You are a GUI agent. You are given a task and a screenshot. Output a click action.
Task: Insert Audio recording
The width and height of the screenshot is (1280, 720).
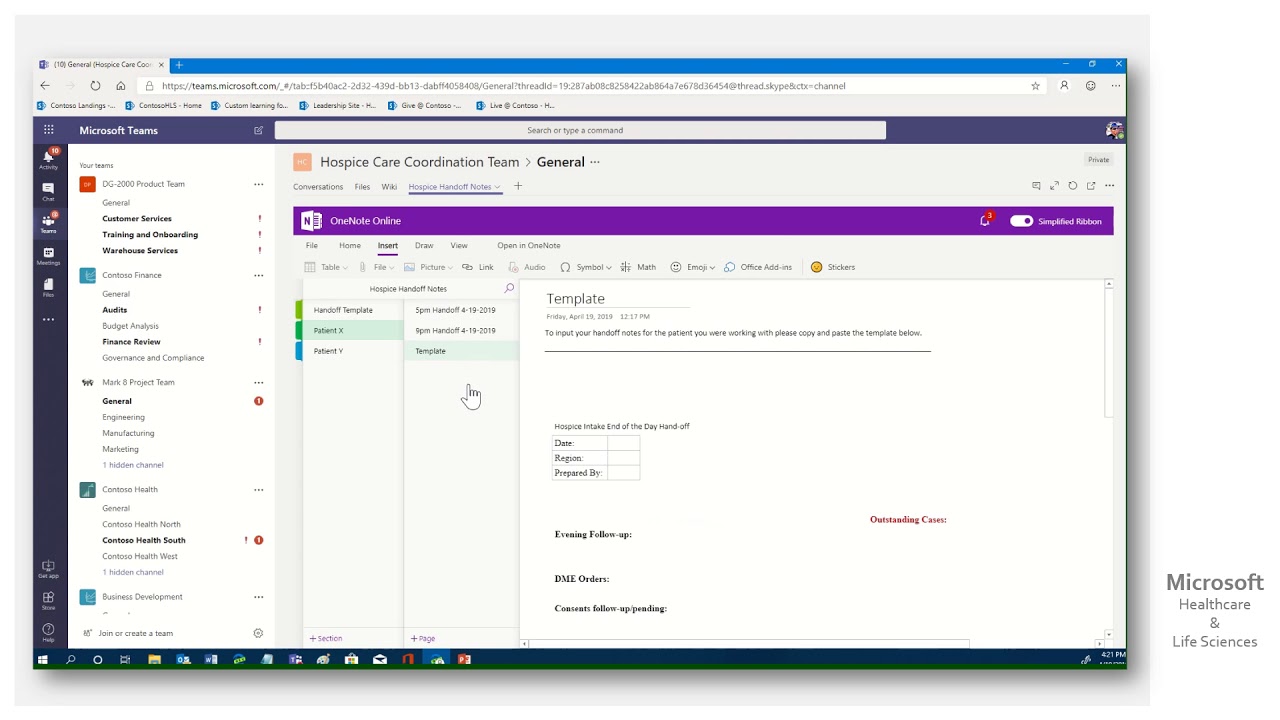(527, 267)
